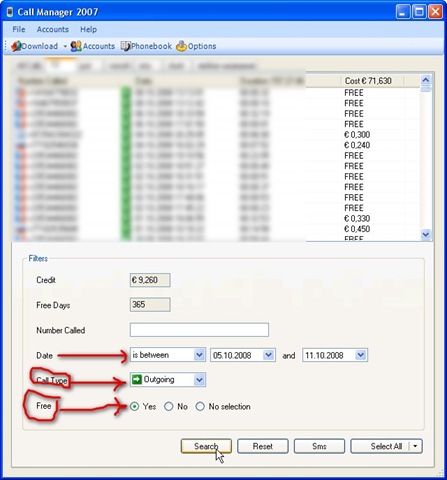Screen dimensions: 447x480
Task: Select the Free Yes radio button
Action: pos(134,406)
